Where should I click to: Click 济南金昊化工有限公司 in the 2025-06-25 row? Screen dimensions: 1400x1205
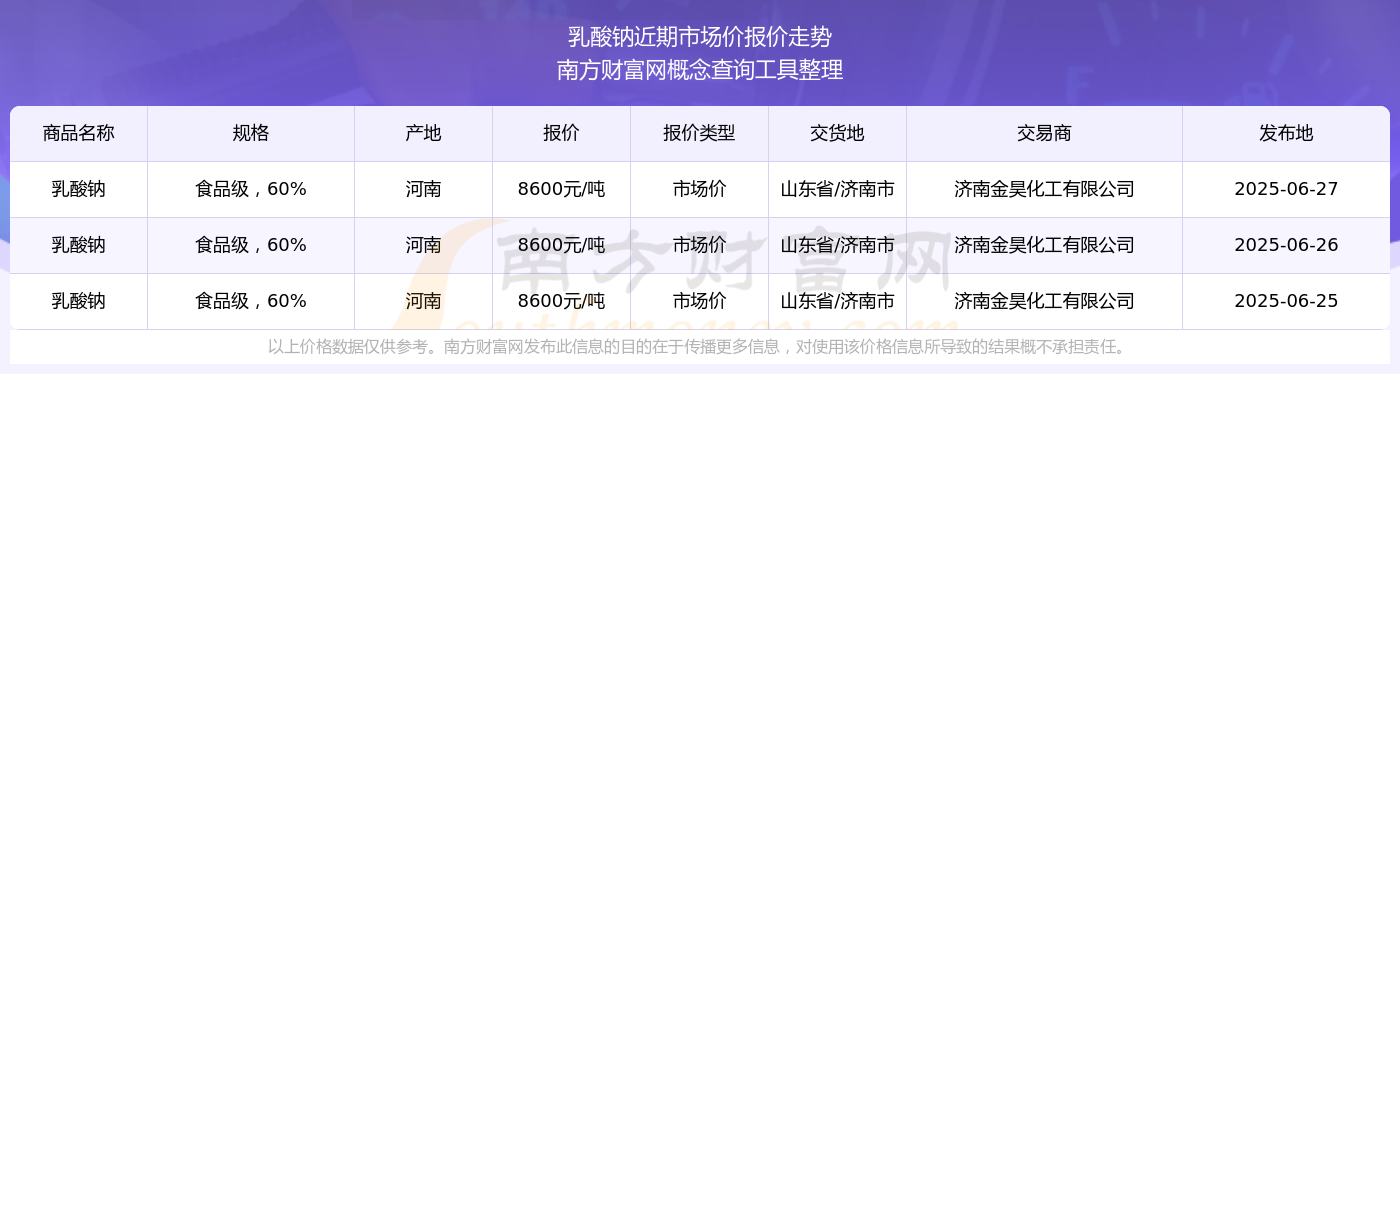[x=1044, y=301]
